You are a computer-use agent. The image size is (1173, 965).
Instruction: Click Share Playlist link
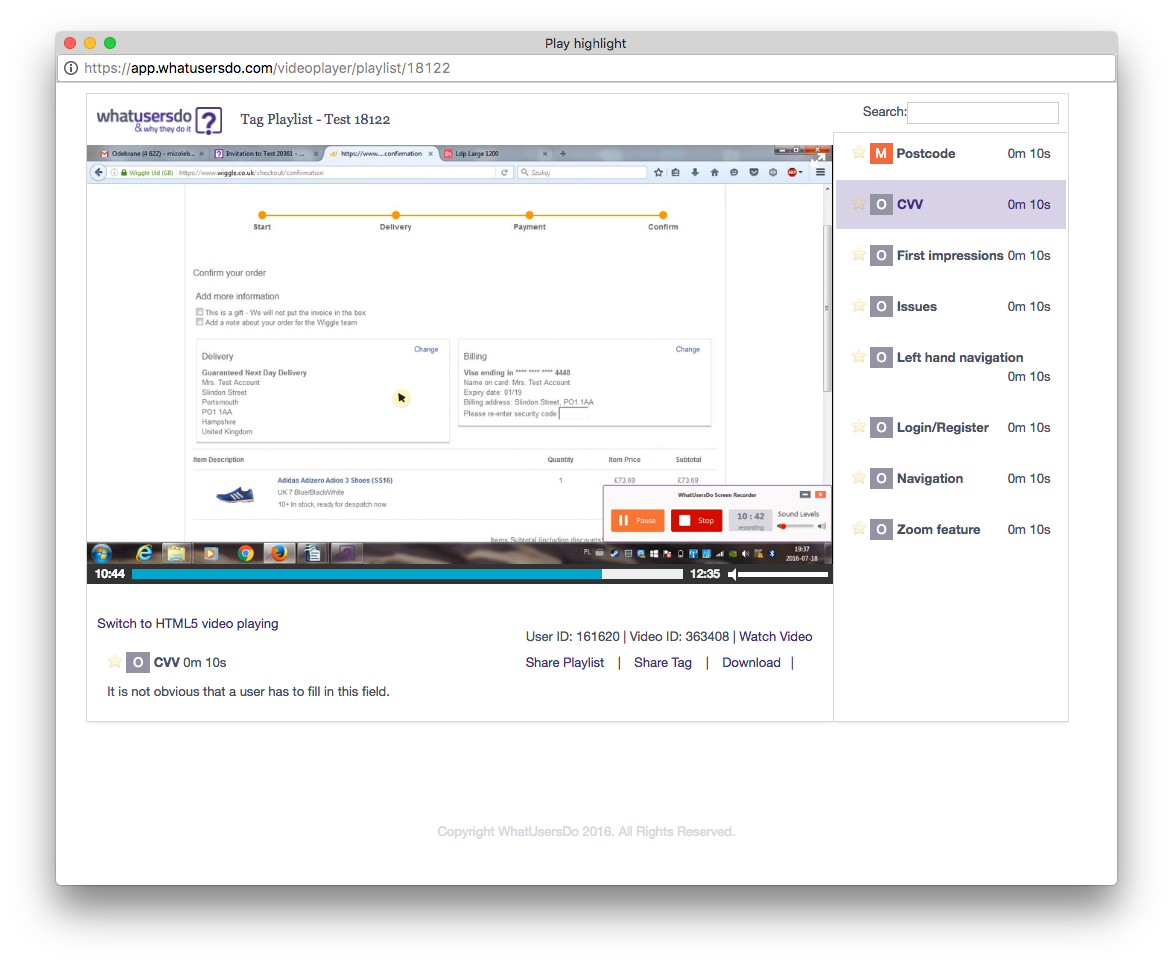[565, 662]
